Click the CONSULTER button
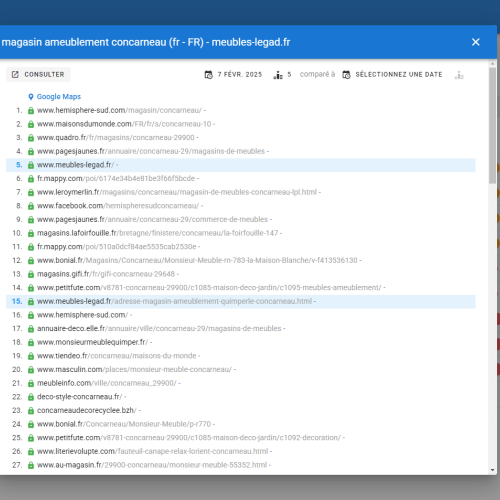 [x=38, y=74]
